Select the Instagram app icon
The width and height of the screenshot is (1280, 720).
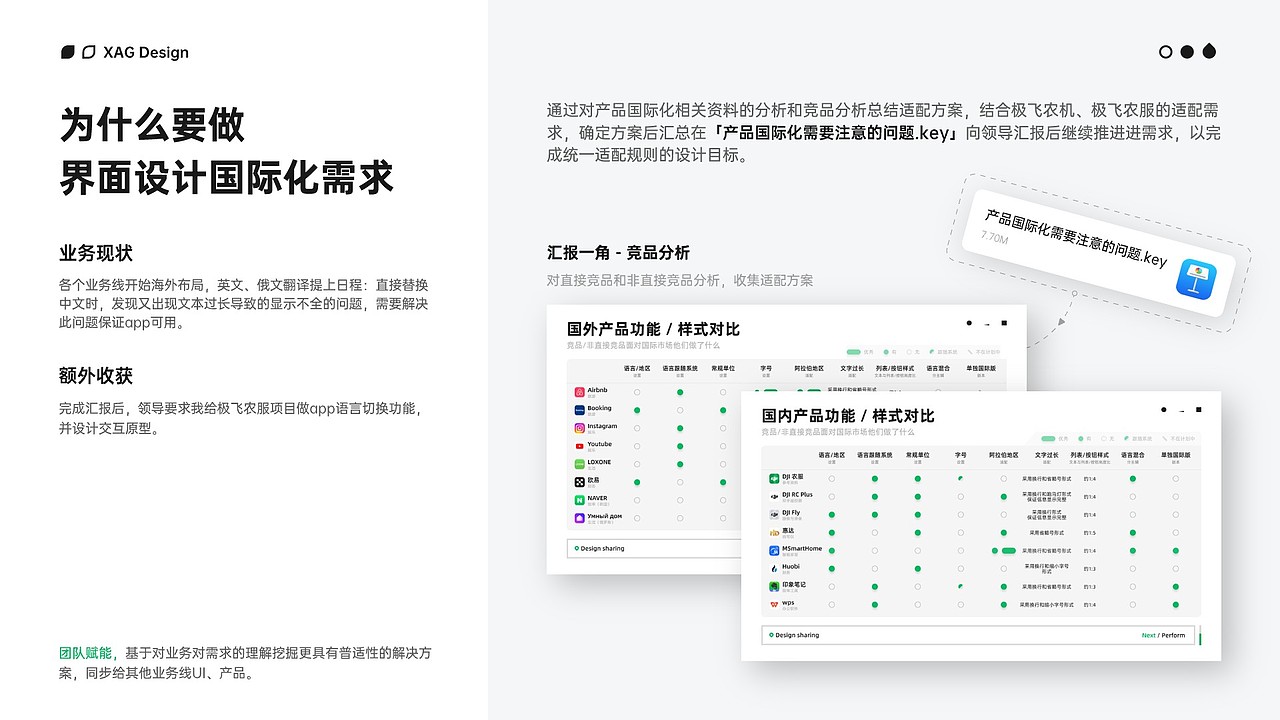click(x=579, y=427)
